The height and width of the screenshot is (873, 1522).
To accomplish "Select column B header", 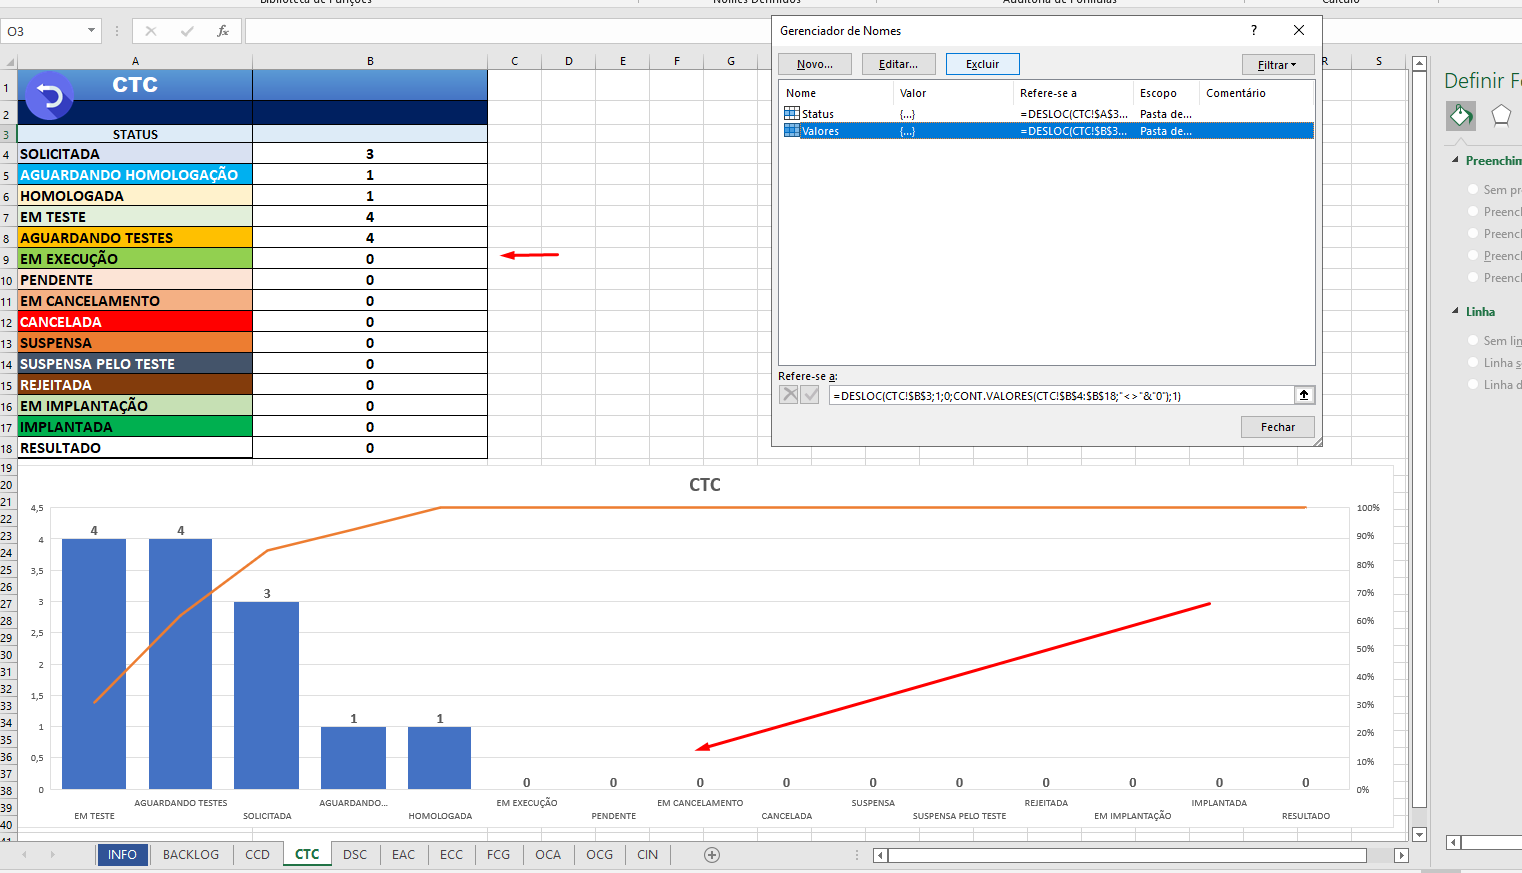I will [x=370, y=61].
